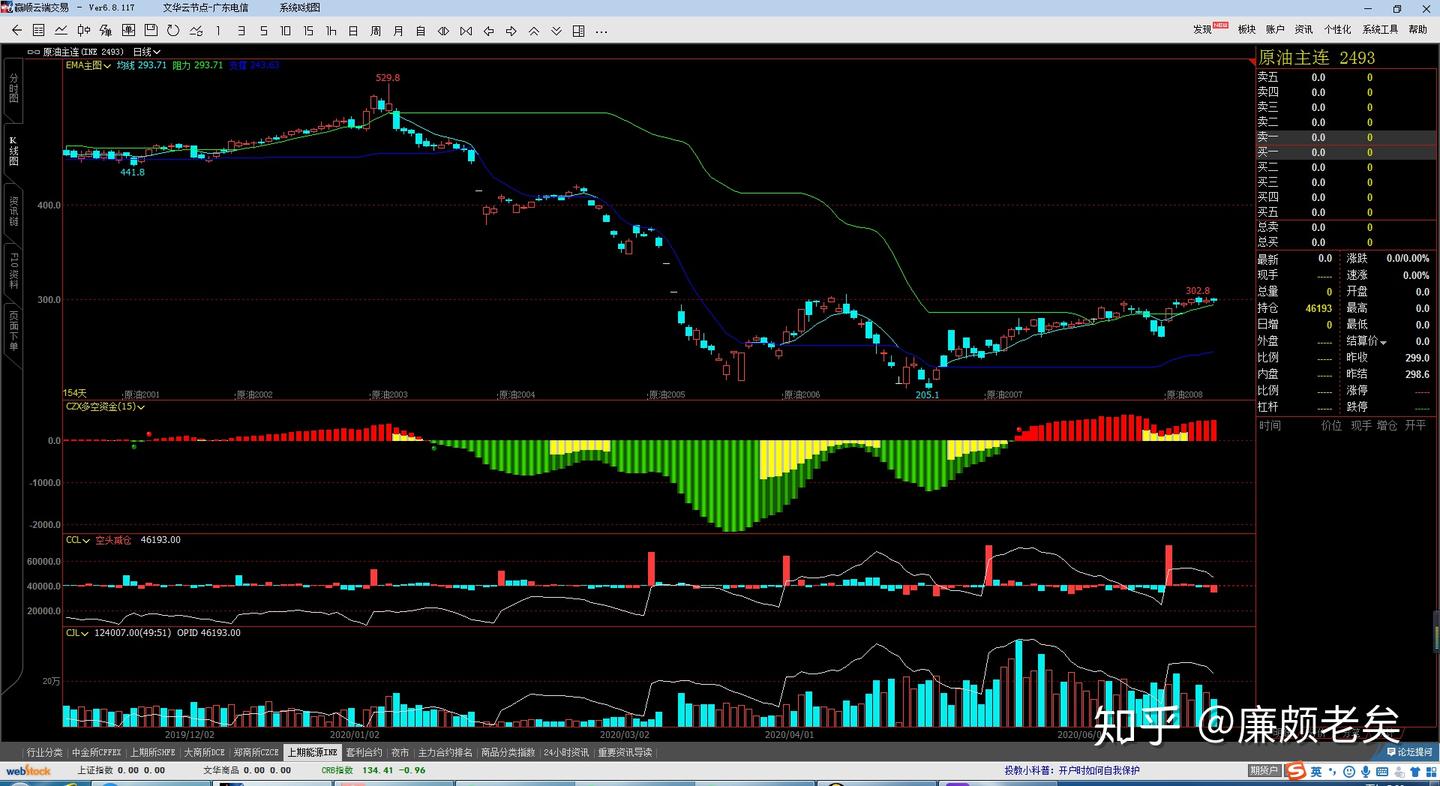Select the 大商所DCE bottom tab
Image resolution: width=1440 pixels, height=786 pixels.
[204, 752]
